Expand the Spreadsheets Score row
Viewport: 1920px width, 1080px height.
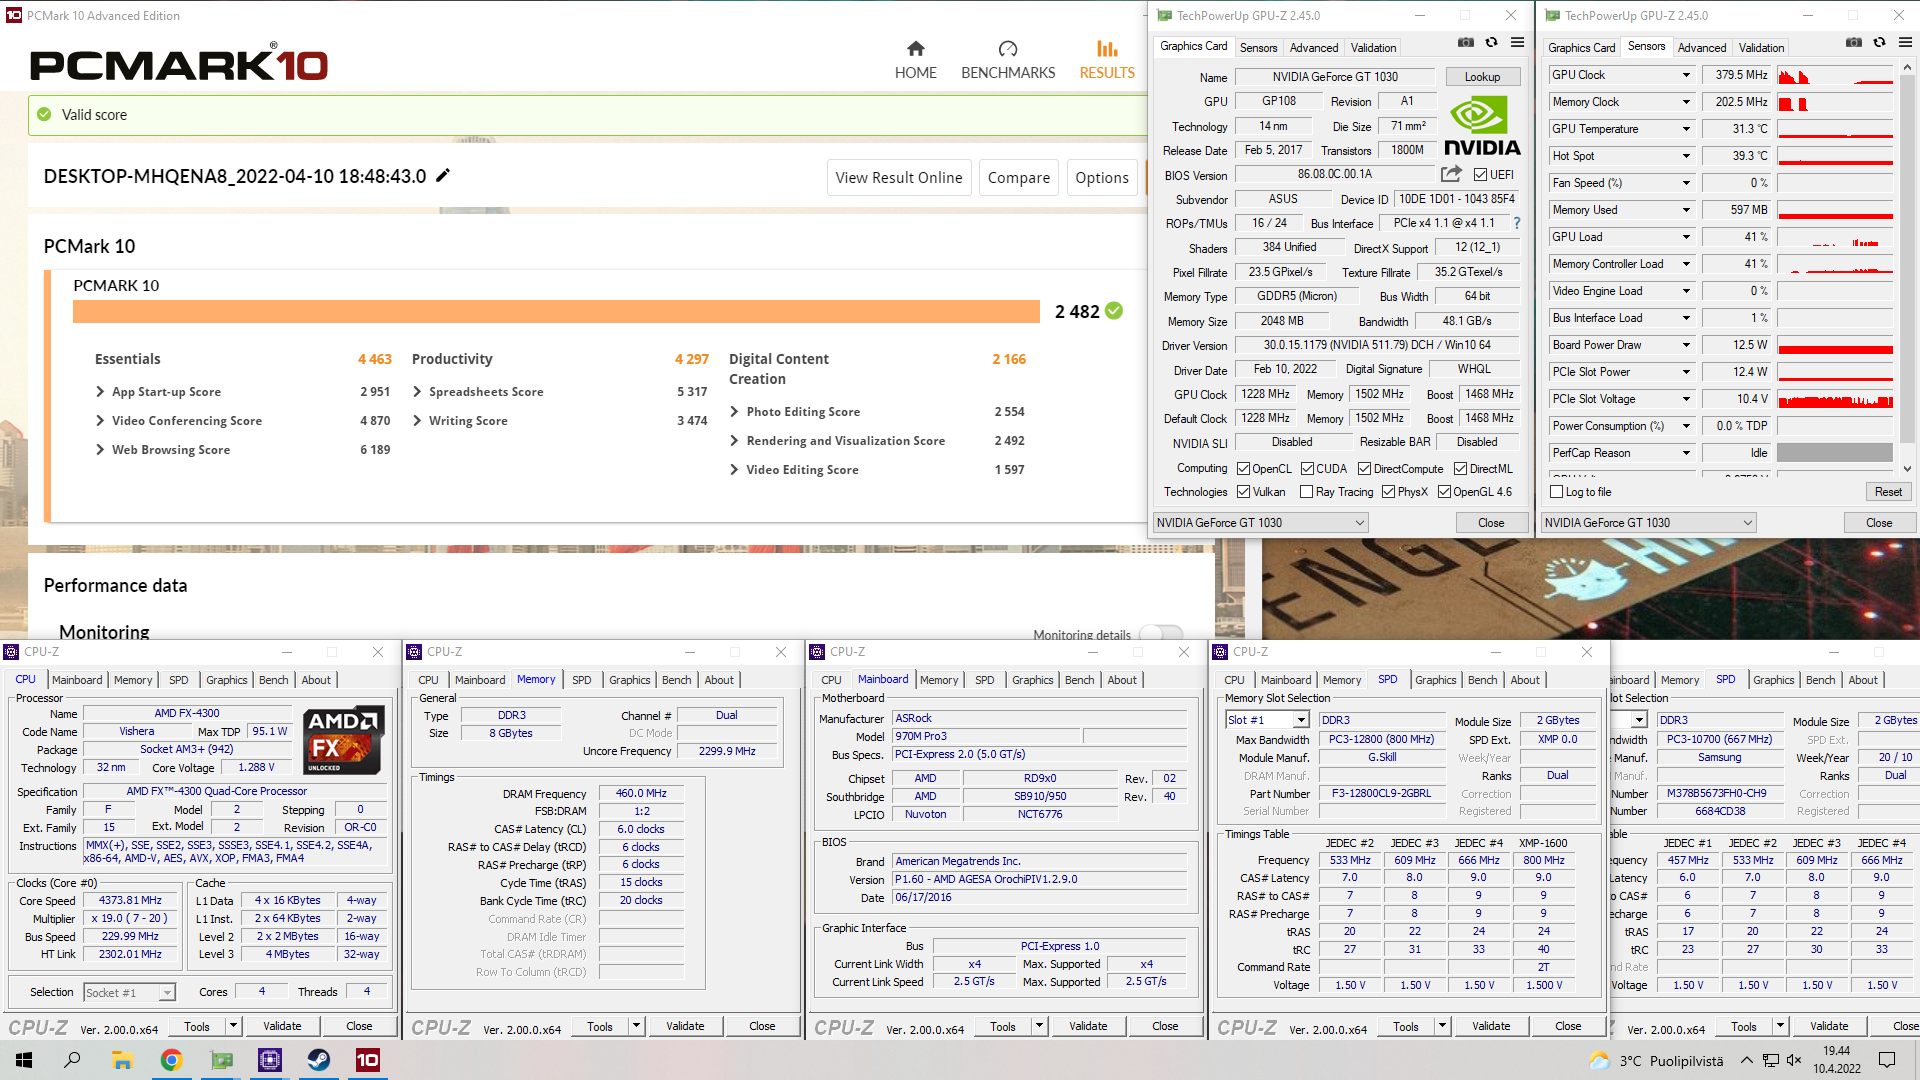tap(417, 391)
